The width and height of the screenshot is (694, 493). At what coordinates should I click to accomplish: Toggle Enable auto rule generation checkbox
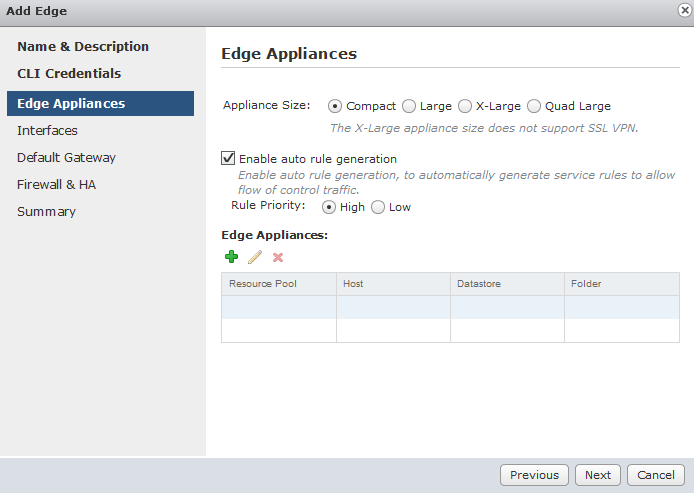click(x=228, y=158)
